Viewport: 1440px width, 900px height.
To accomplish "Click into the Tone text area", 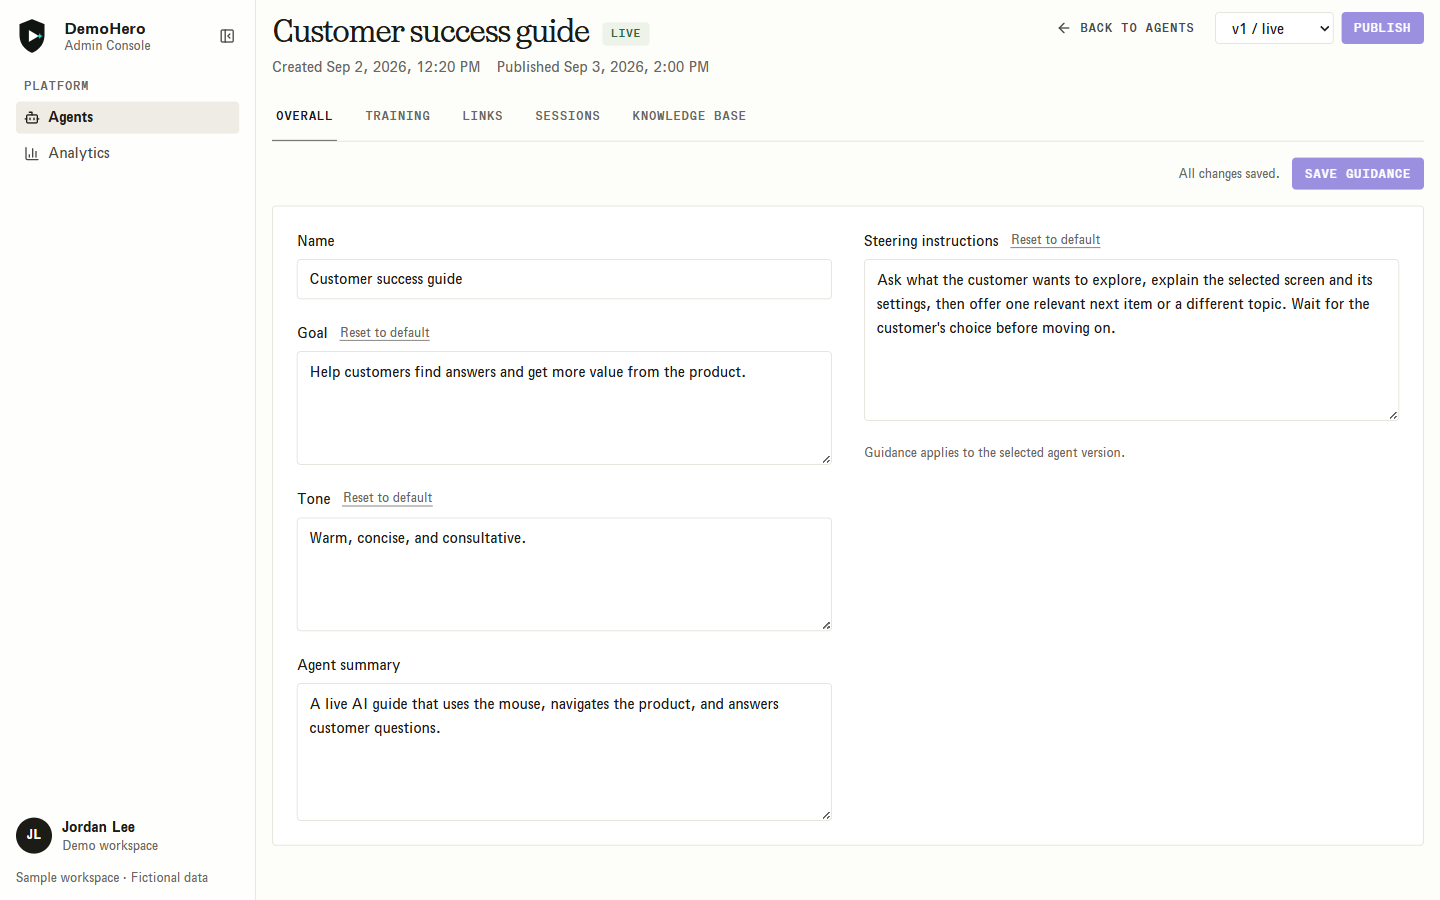I will point(564,574).
